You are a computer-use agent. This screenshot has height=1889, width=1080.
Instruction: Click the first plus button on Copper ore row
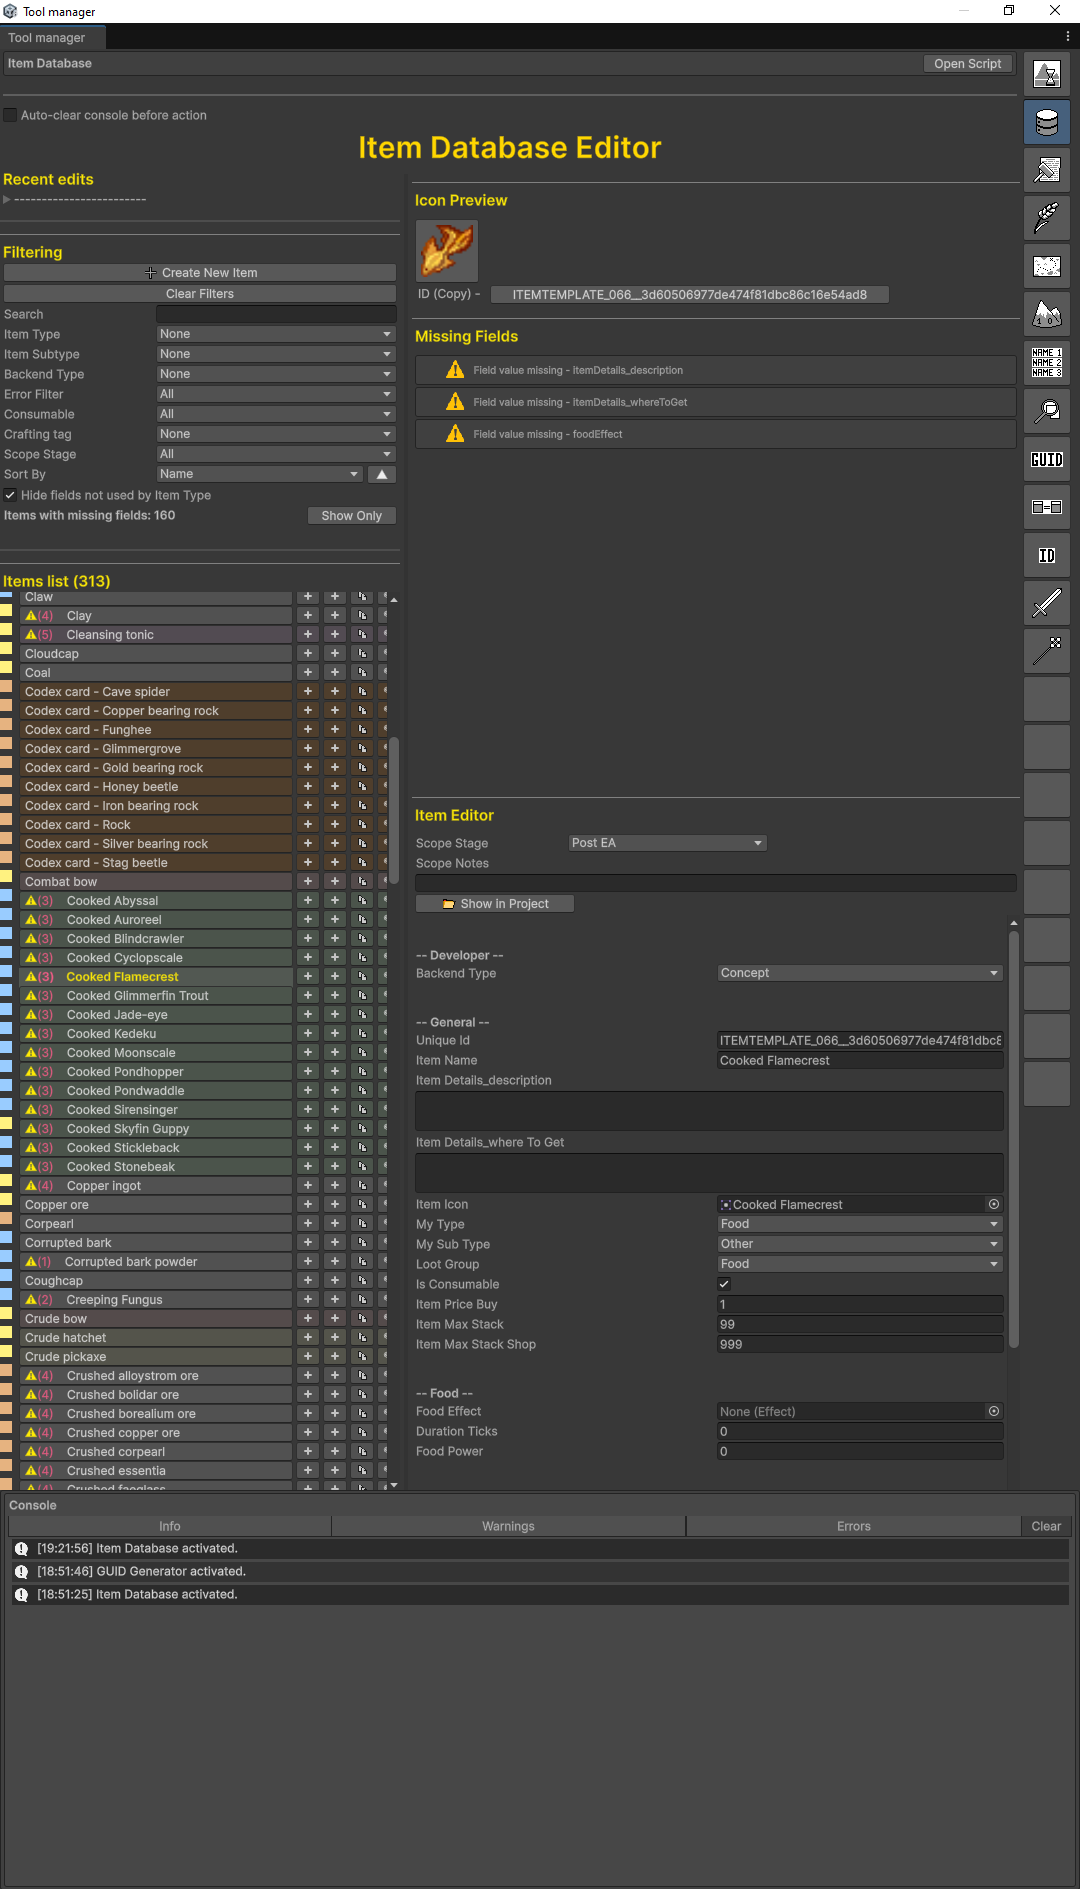(308, 1205)
